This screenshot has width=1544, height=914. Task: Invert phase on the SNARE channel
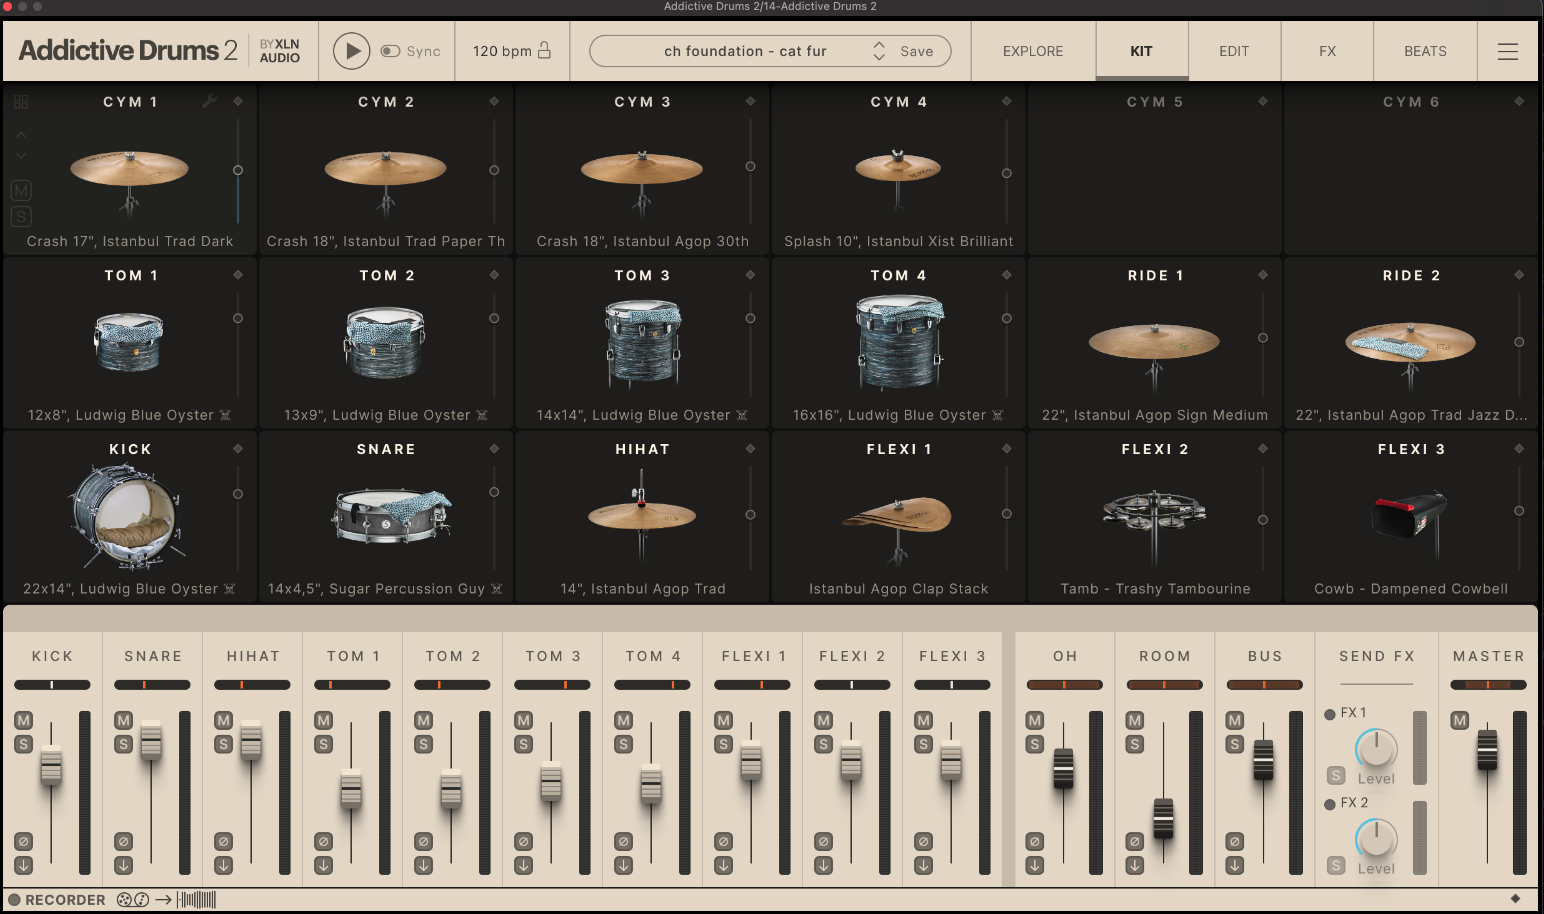click(x=123, y=842)
